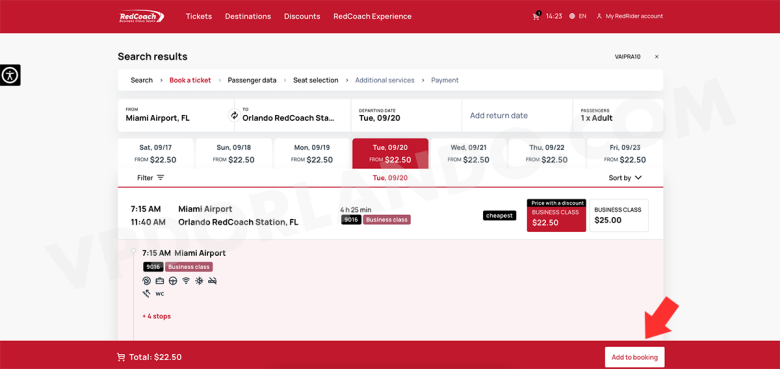Click the 4 h 25 min duration text
The image size is (780, 369).
click(x=356, y=210)
